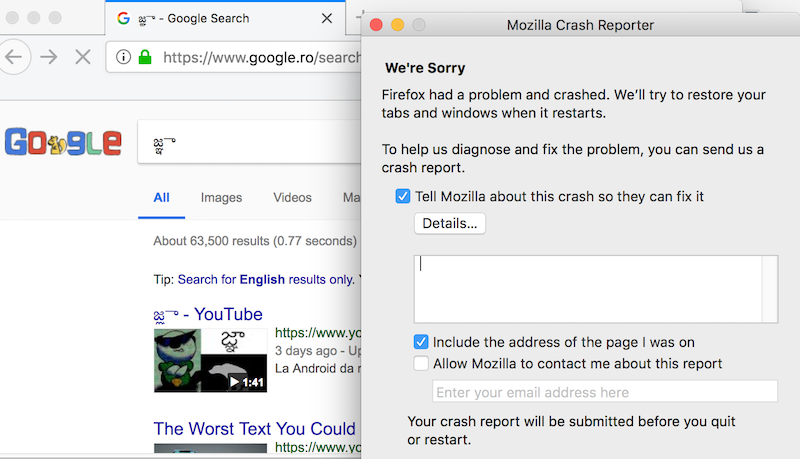Toggle Tell Mozilla about this crash checkbox
The width and height of the screenshot is (800, 459).
403,196
